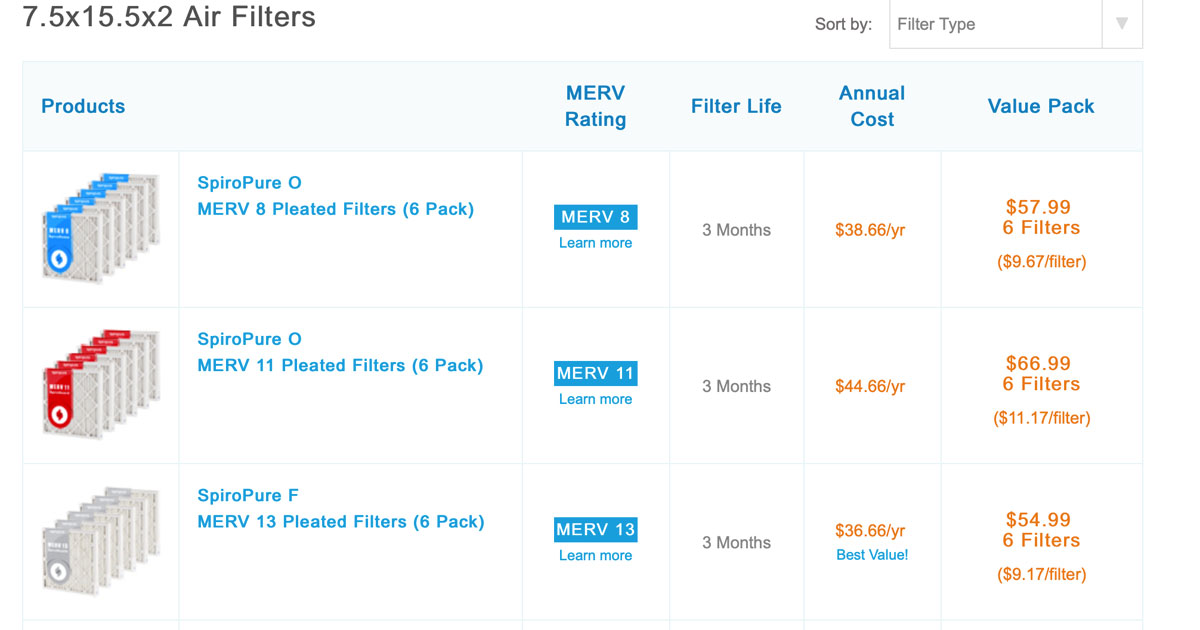
Task: Click the ($11.17/filter) price text
Action: (1041, 418)
